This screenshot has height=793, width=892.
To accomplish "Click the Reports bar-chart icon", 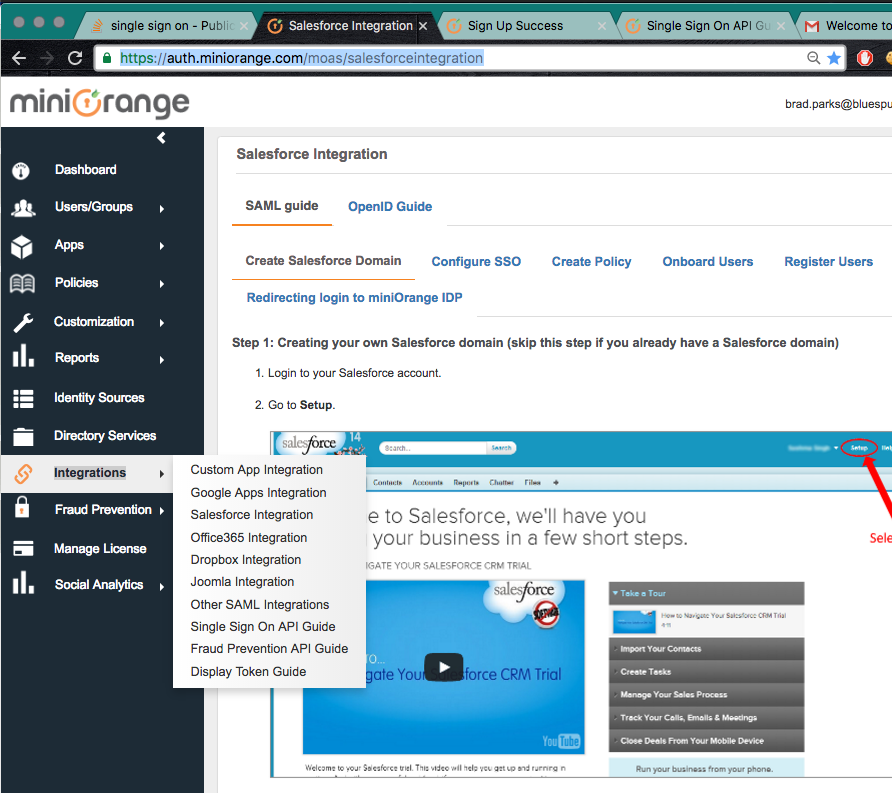I will pyautogui.click(x=23, y=355).
